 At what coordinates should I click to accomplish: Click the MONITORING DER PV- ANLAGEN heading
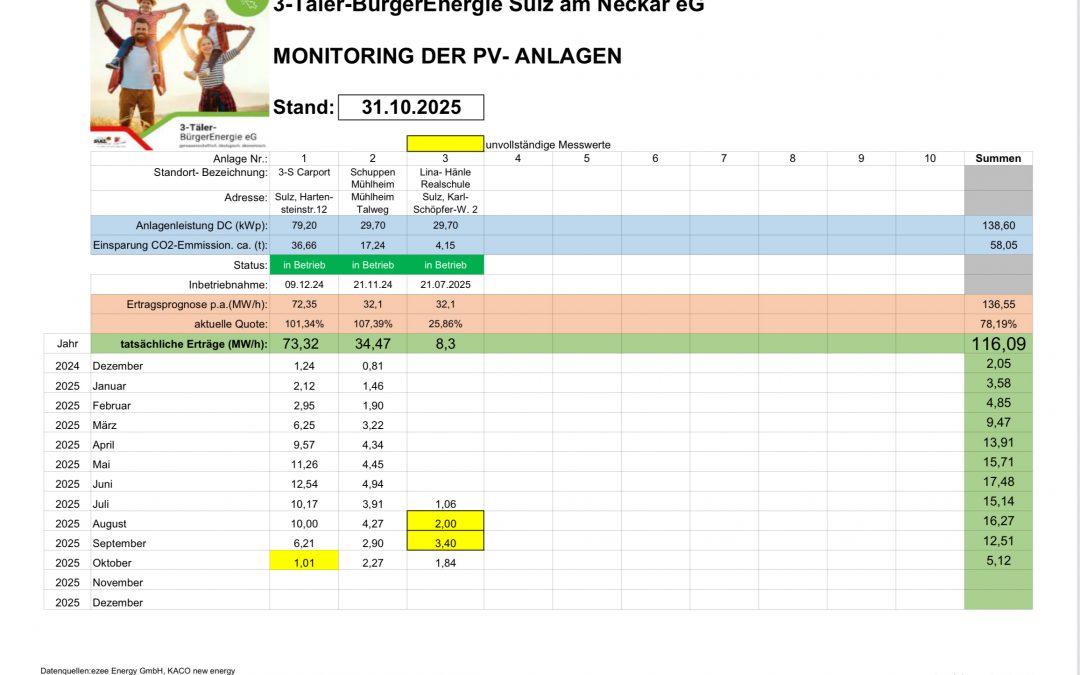447,56
